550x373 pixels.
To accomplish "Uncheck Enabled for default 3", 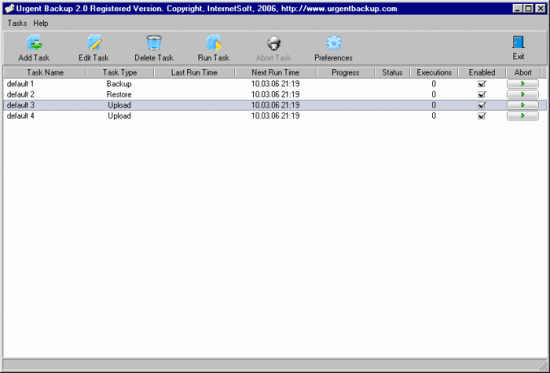I will pos(482,105).
